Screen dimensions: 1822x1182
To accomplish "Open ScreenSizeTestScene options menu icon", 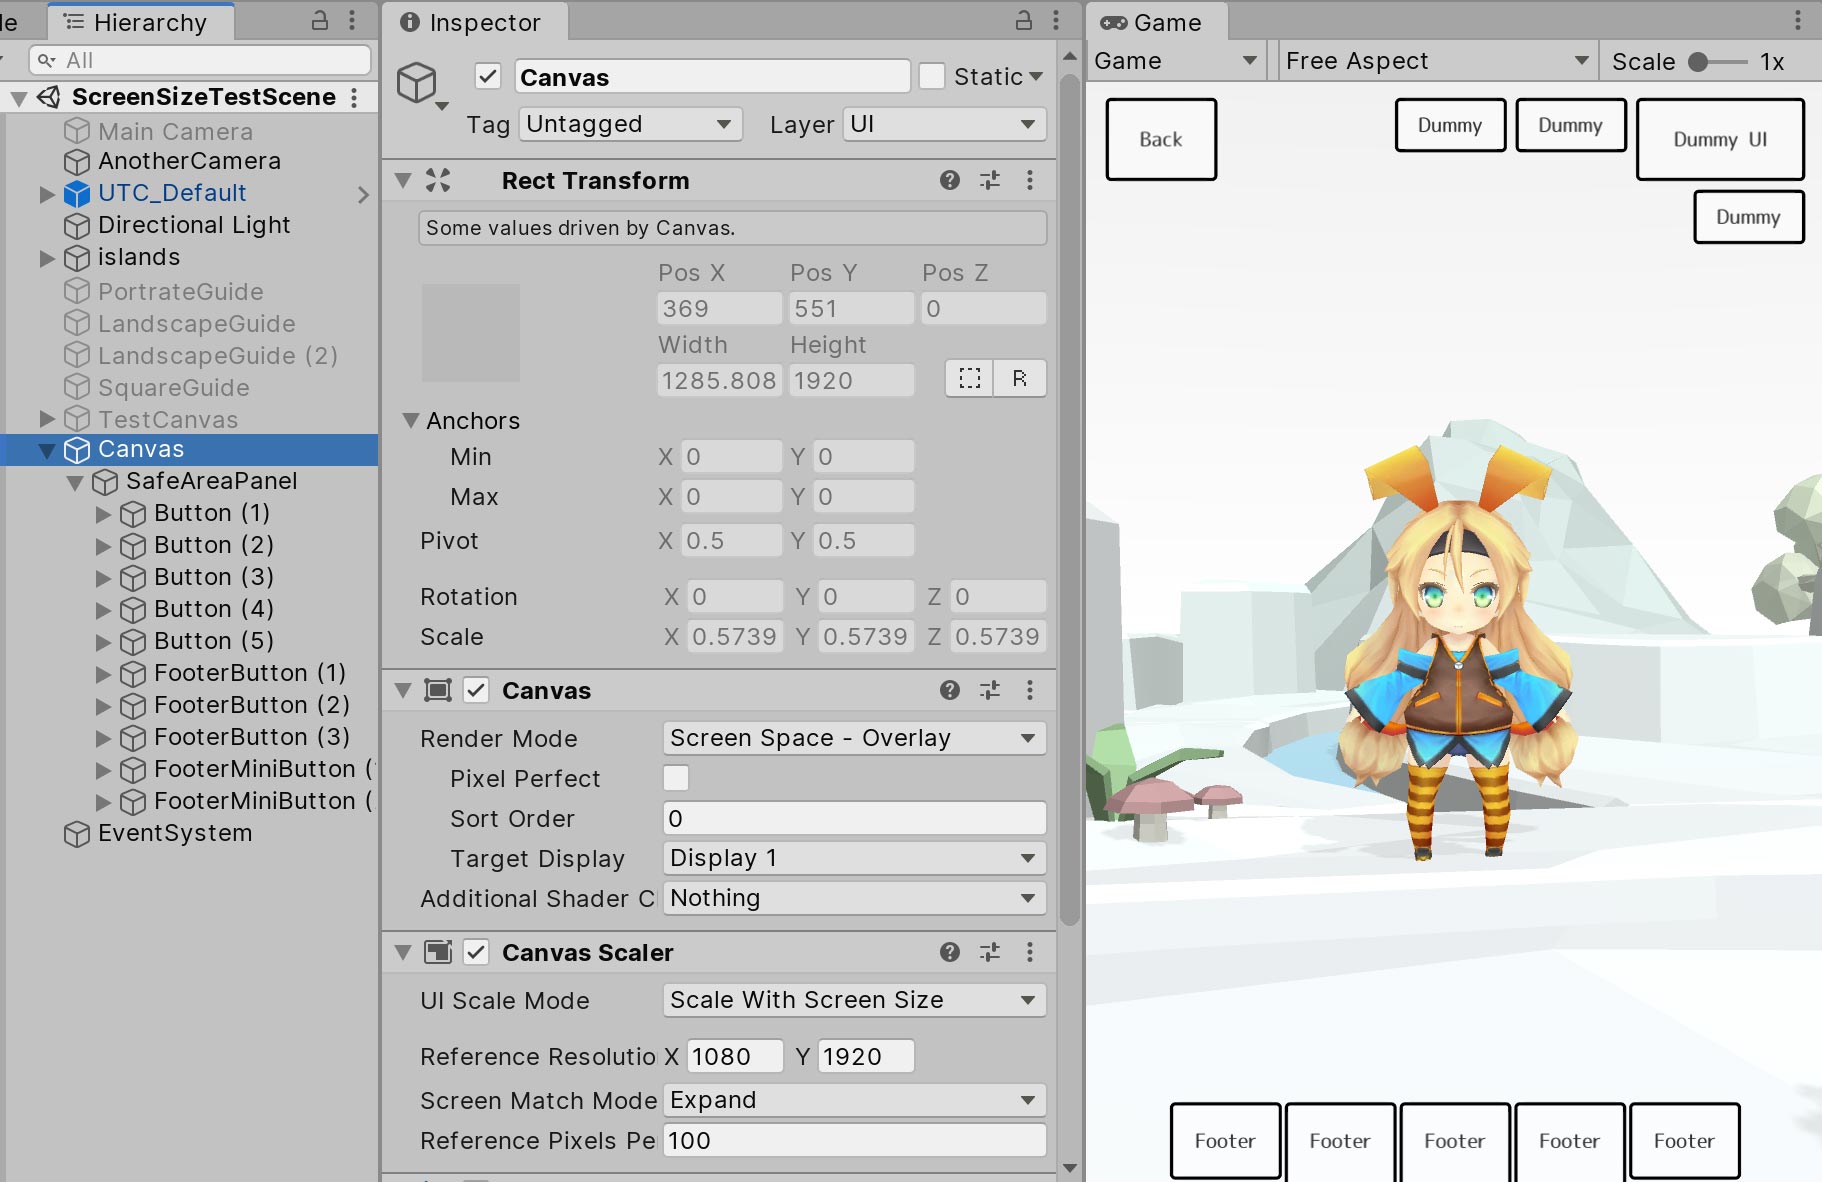I will [354, 97].
